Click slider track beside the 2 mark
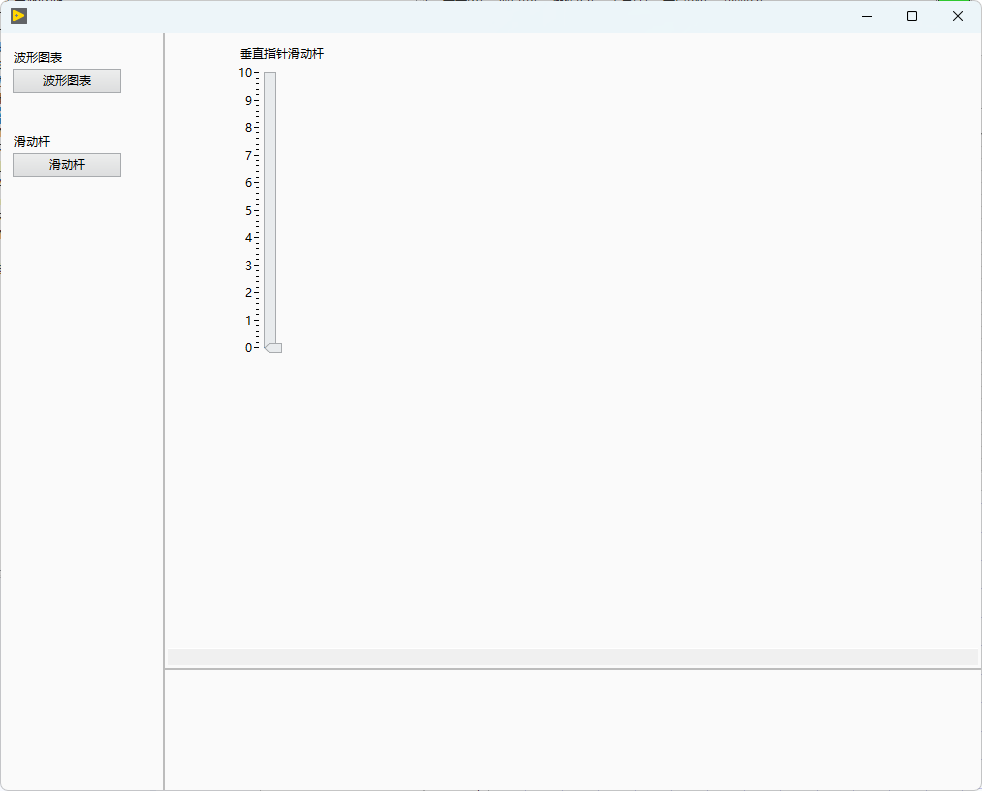The width and height of the screenshot is (982, 791). point(270,292)
